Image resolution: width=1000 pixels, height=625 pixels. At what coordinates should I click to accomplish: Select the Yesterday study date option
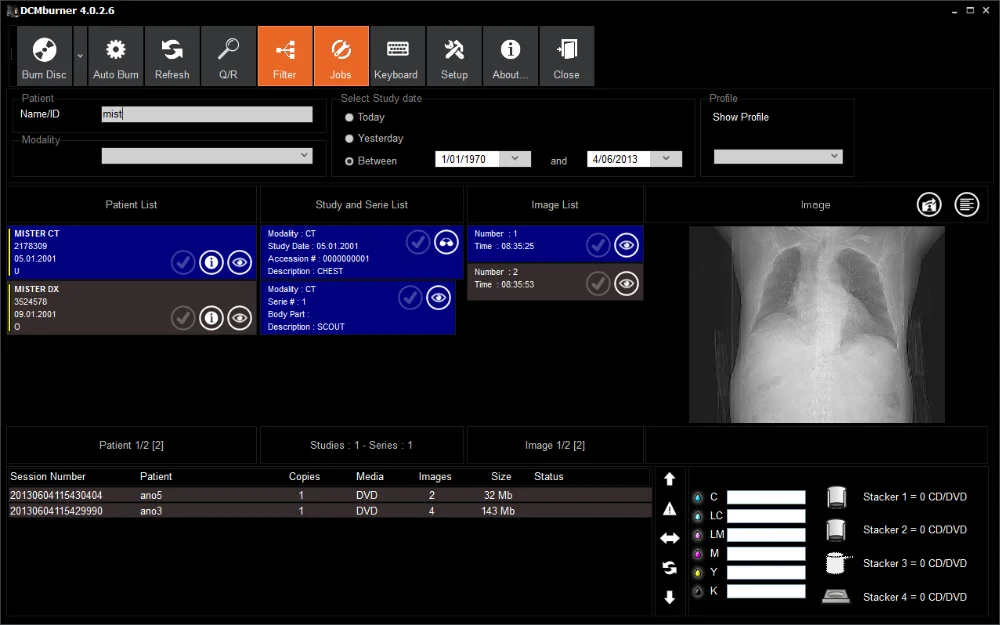[x=349, y=139]
